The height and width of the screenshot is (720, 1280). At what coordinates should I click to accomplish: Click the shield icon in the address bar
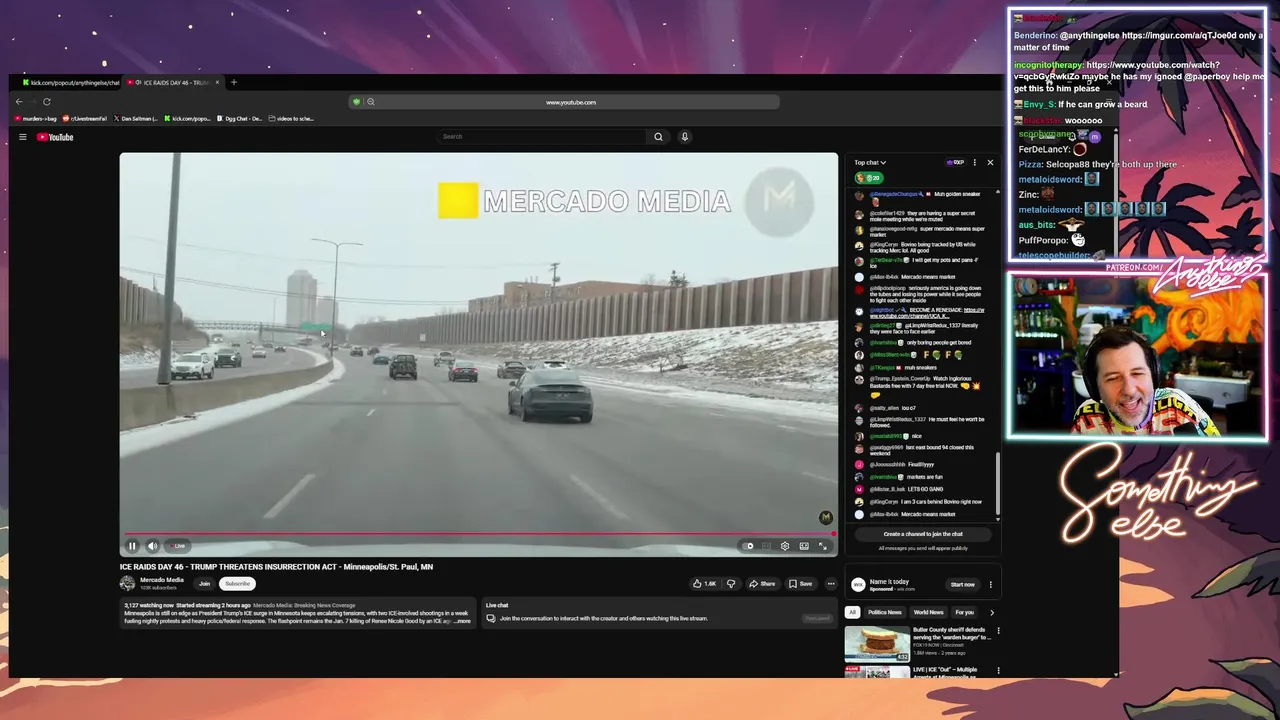[x=356, y=102]
